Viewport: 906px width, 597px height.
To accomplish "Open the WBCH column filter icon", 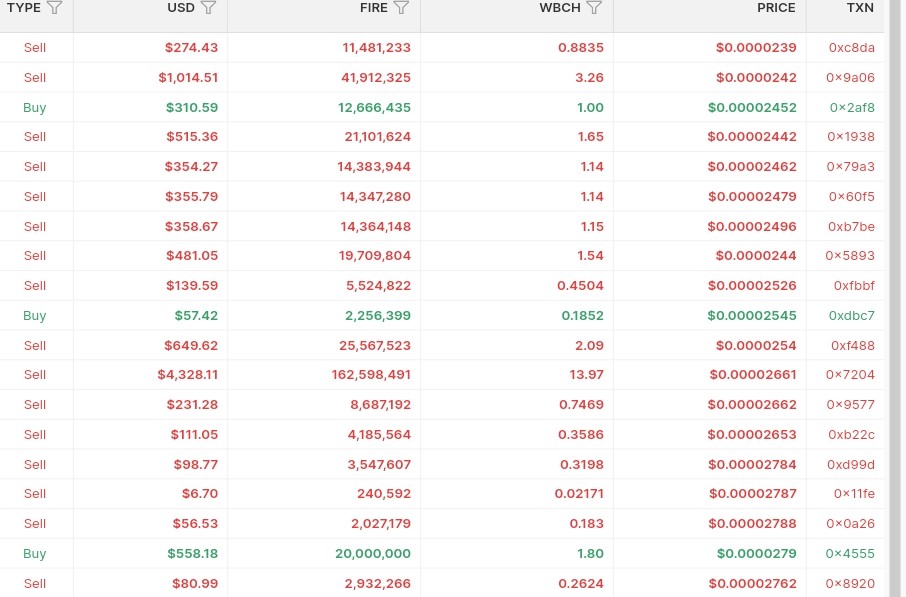I will (x=594, y=8).
